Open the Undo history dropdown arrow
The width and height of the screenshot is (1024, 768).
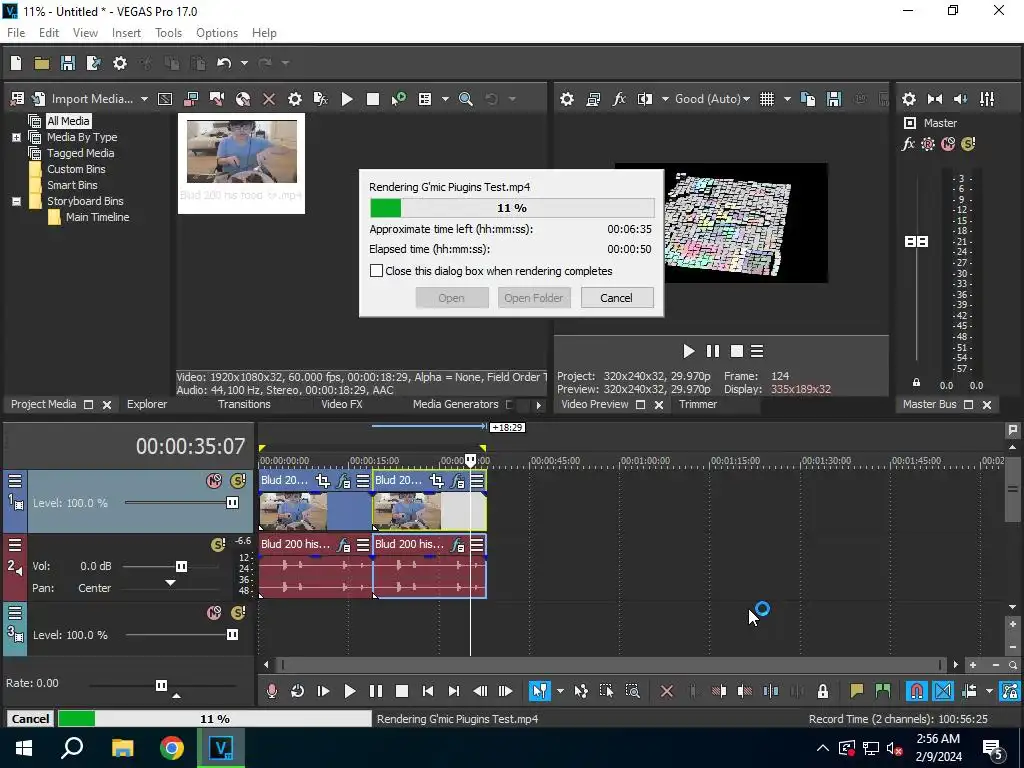(244, 63)
